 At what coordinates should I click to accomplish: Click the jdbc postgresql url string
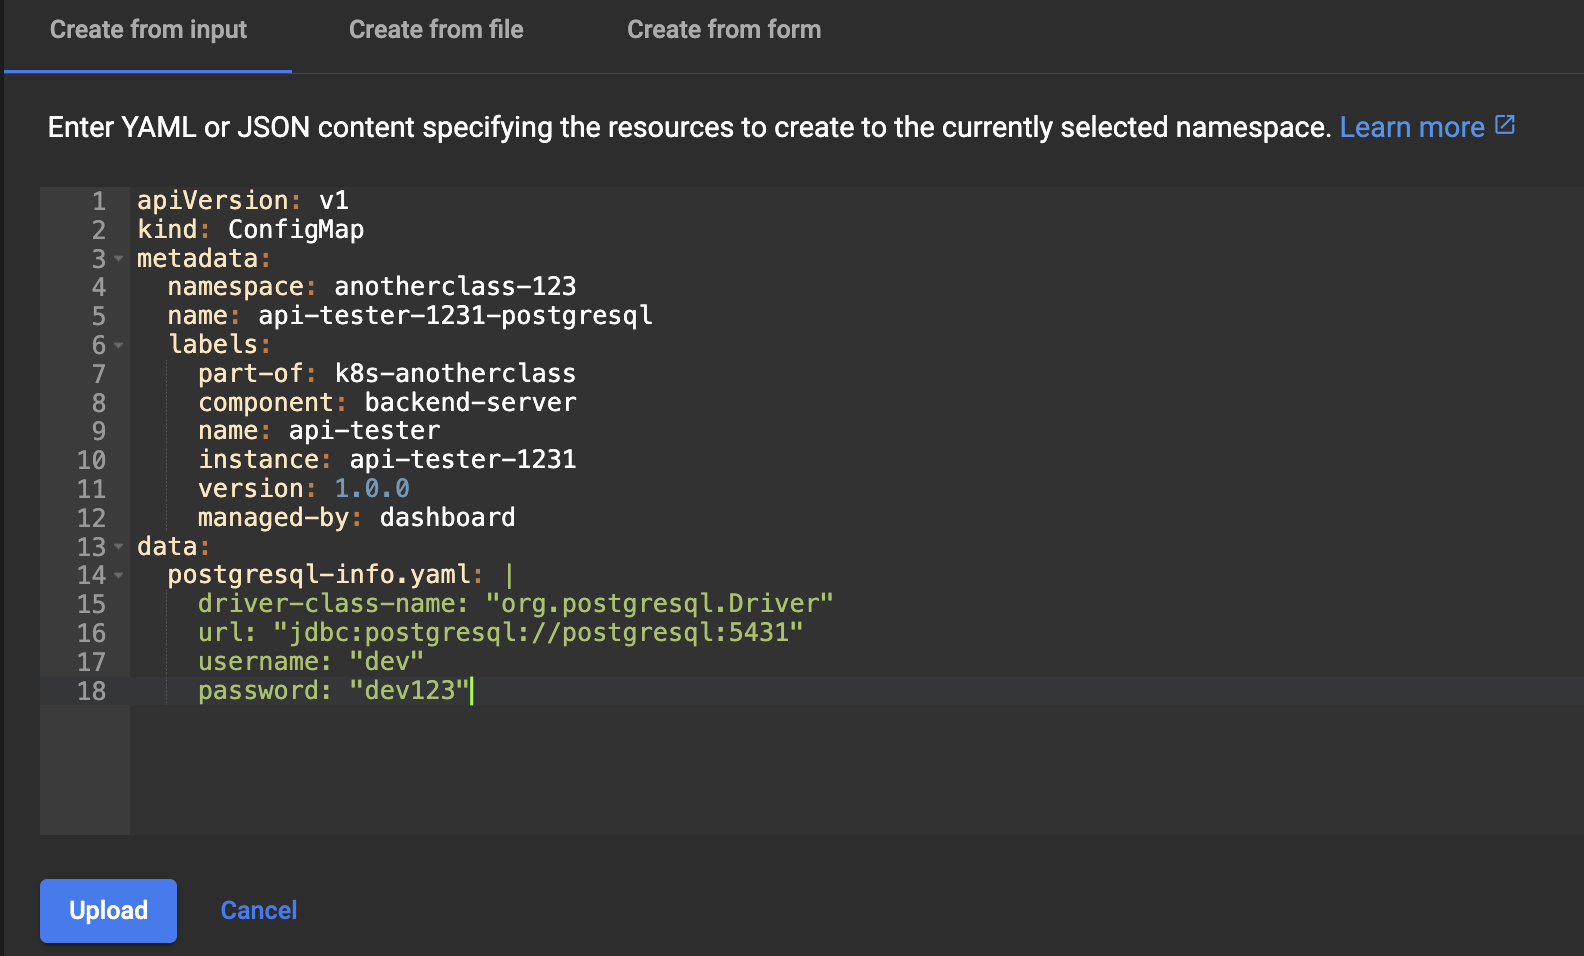coord(538,633)
